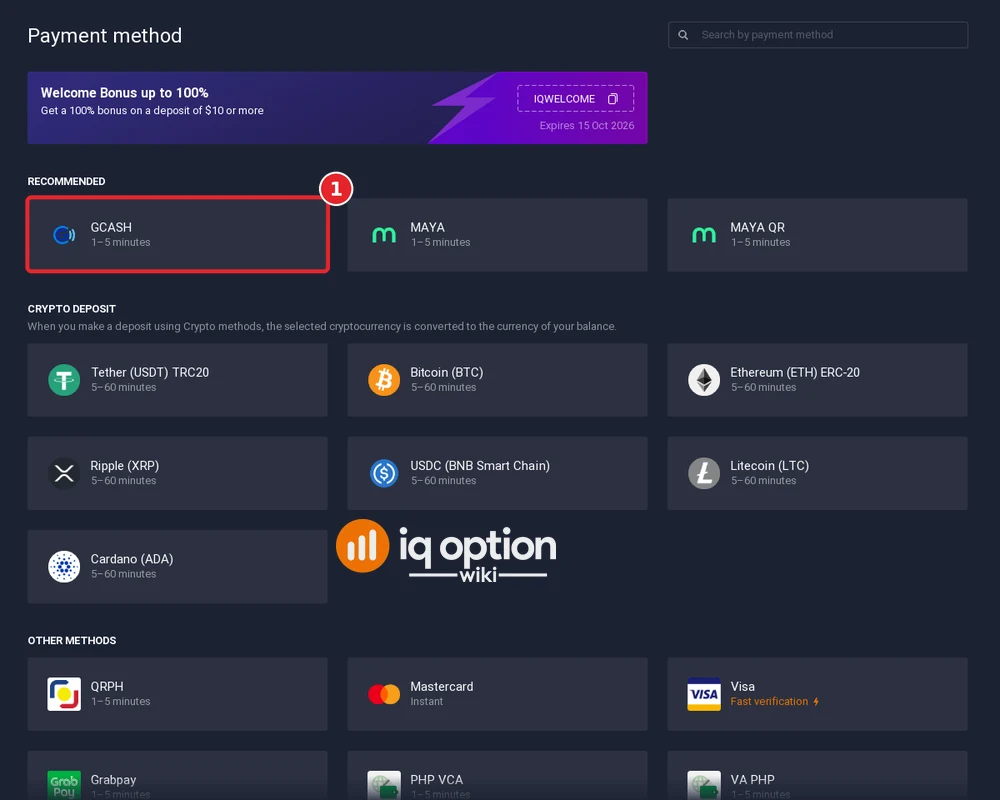Click the RECOMMENDED section heading
The image size is (1000, 800).
point(66,181)
